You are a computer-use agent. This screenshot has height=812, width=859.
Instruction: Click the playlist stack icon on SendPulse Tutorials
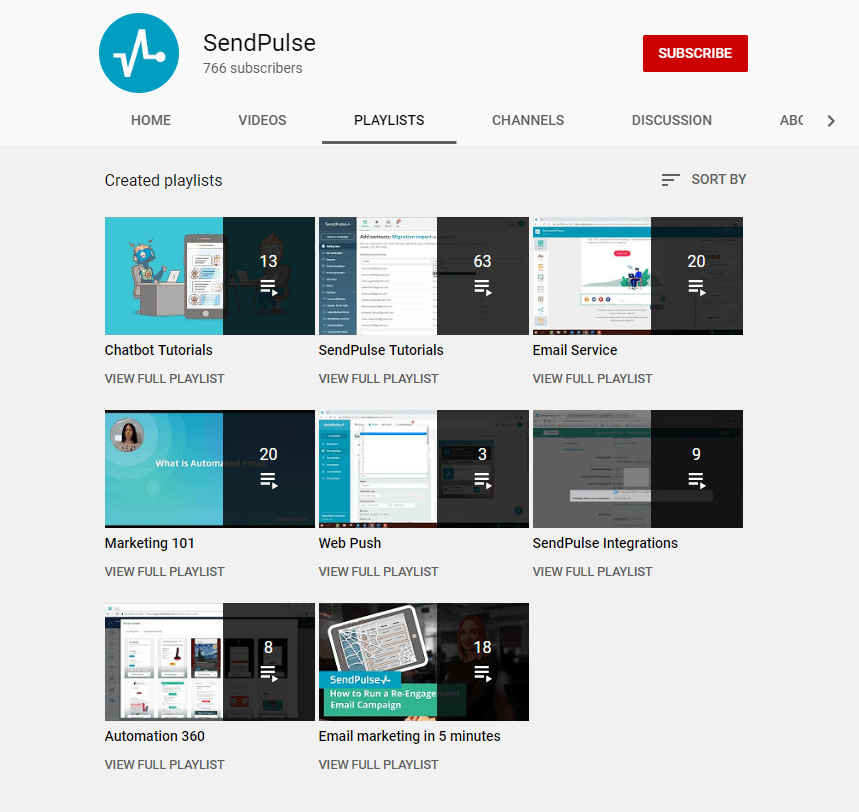(x=482, y=288)
